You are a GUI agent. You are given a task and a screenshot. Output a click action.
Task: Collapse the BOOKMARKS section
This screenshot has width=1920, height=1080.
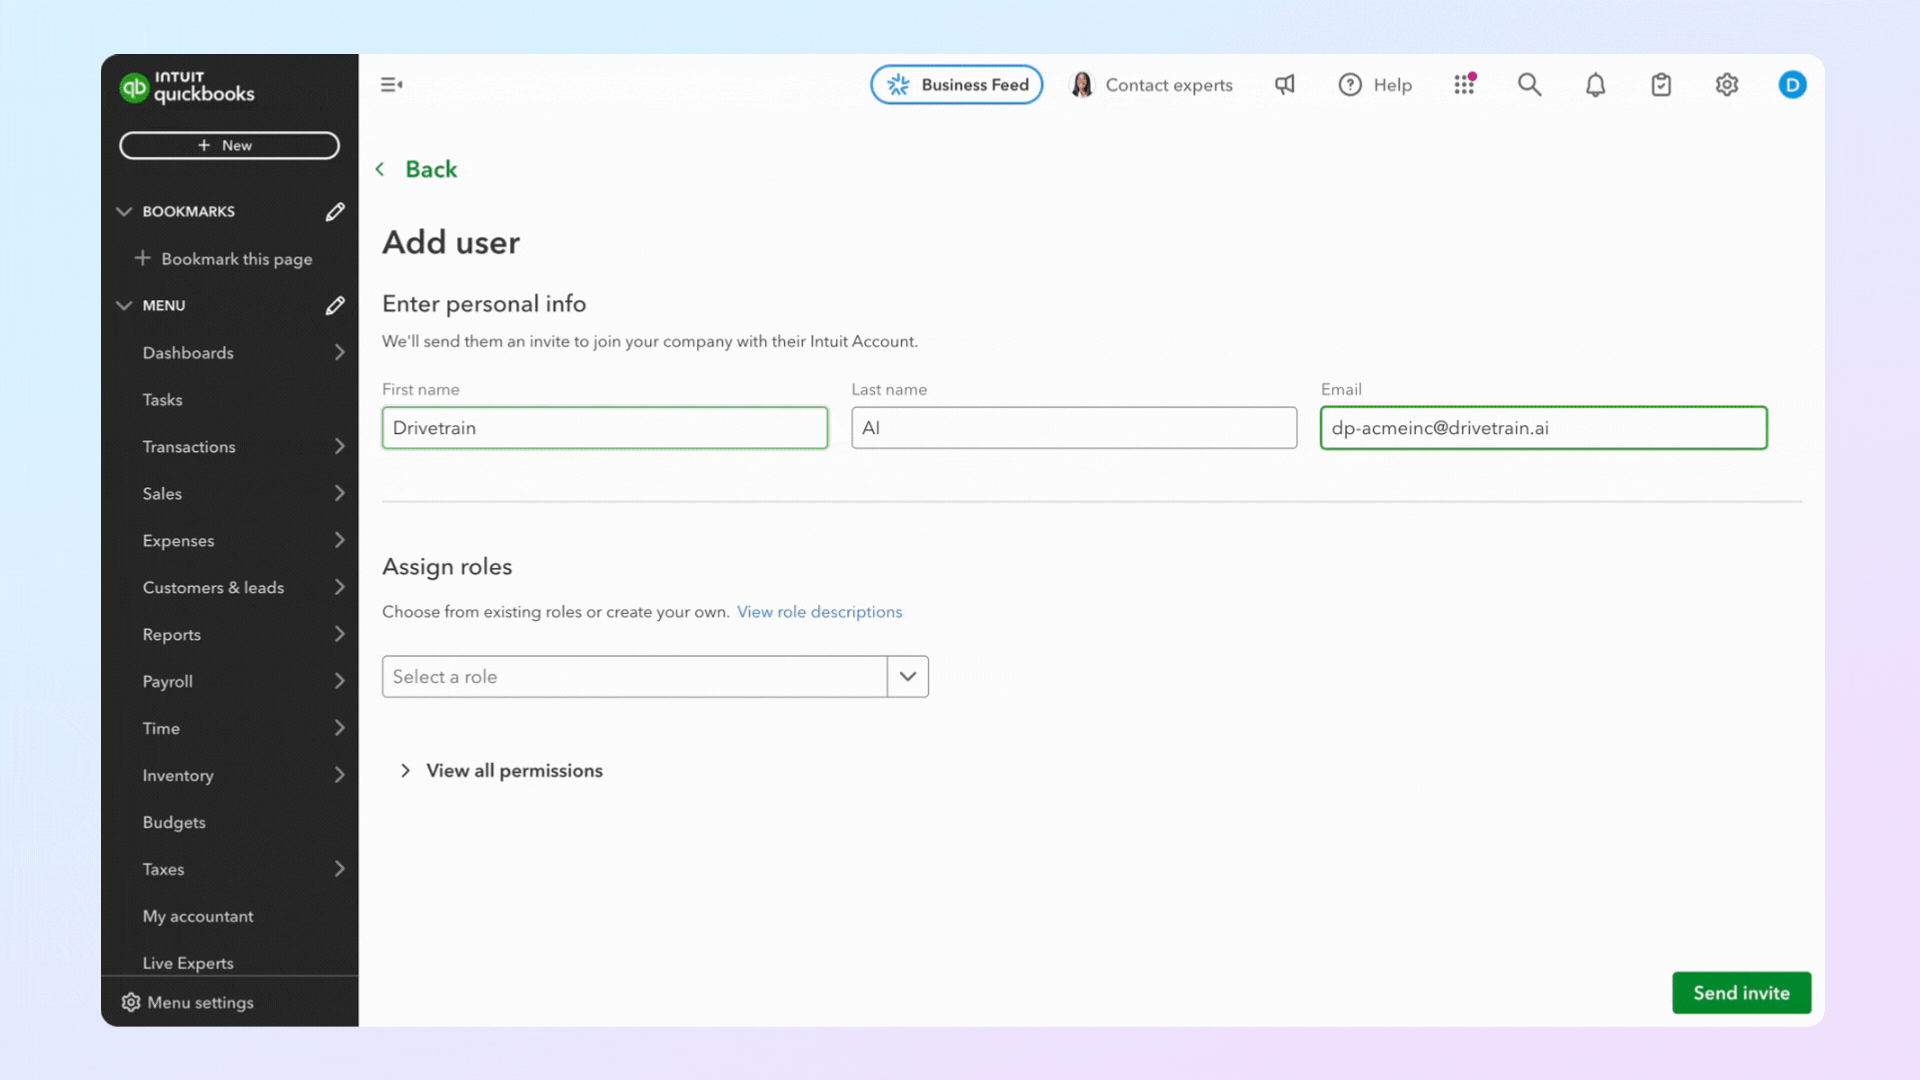pos(124,211)
